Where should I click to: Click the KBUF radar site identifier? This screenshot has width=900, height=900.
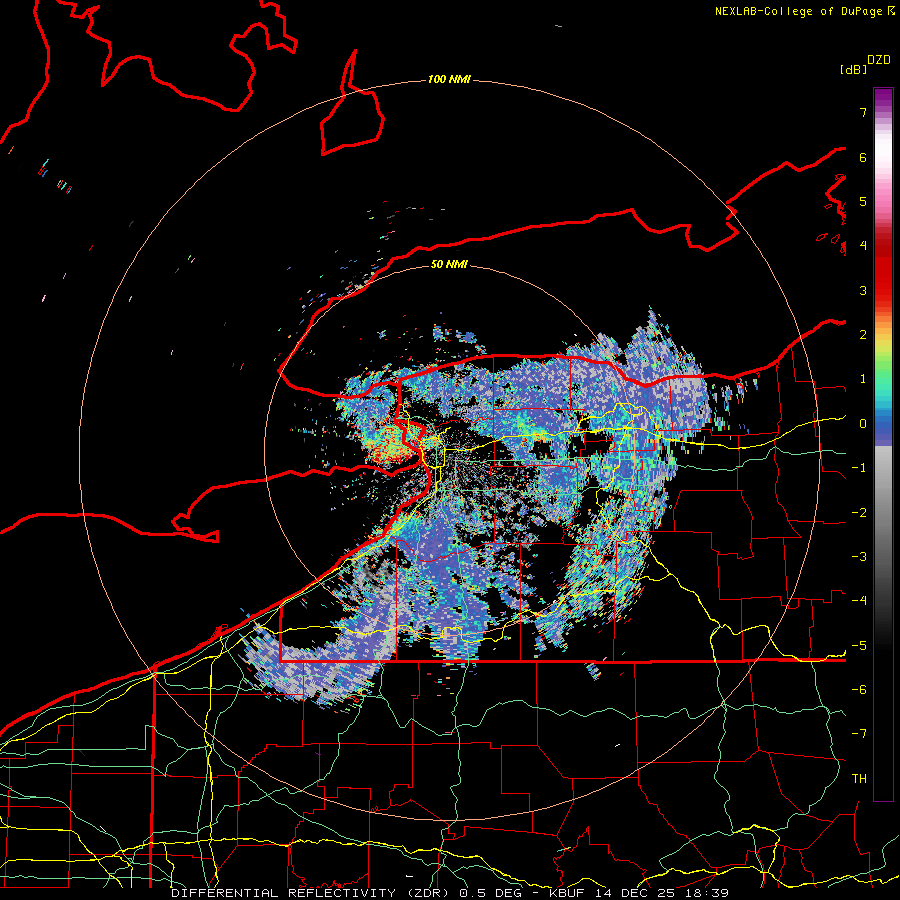[568, 893]
